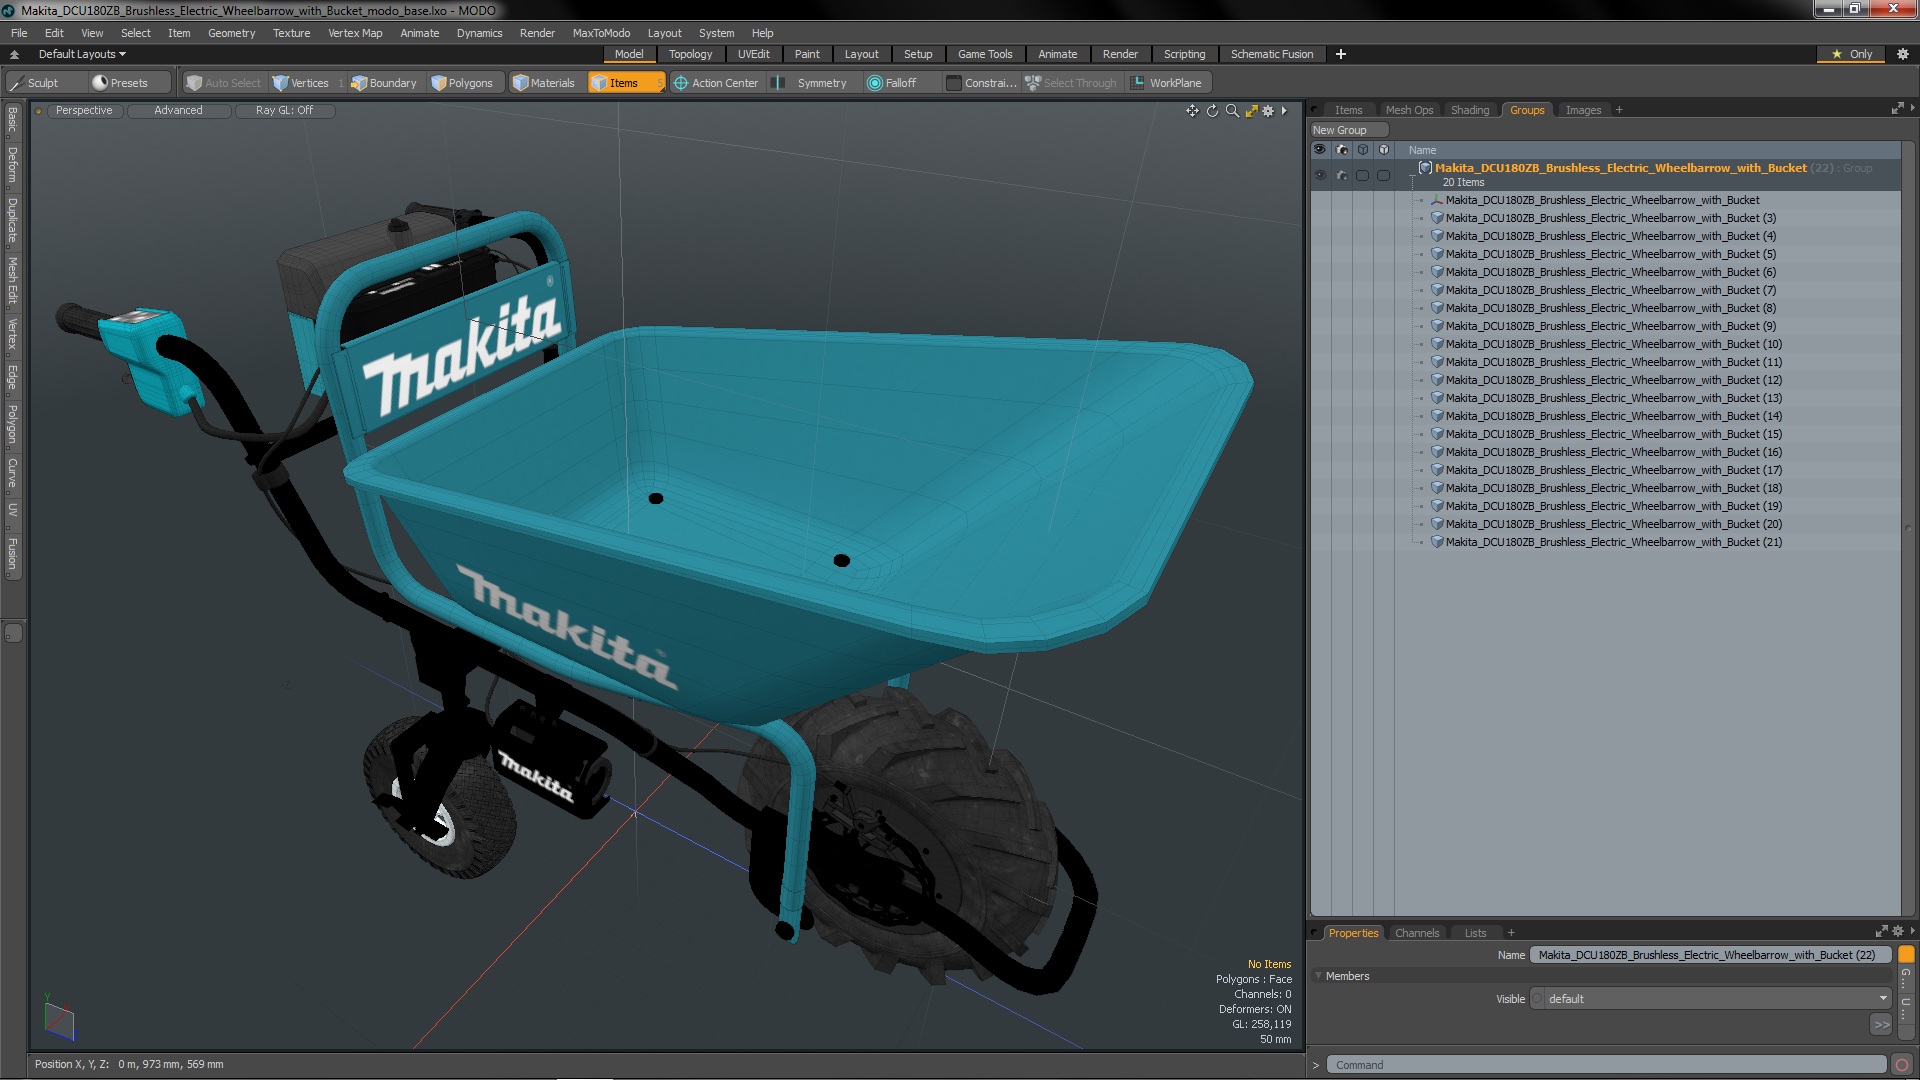Open the Deform side tab
The image size is (1920, 1080).
[x=12, y=165]
